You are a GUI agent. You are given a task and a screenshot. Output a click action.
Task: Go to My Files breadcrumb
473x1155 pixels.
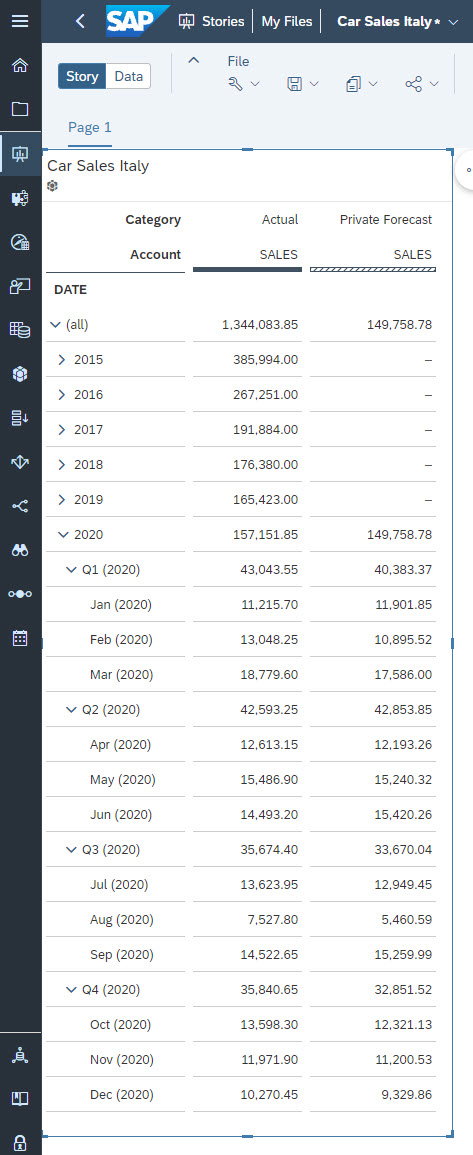(287, 21)
